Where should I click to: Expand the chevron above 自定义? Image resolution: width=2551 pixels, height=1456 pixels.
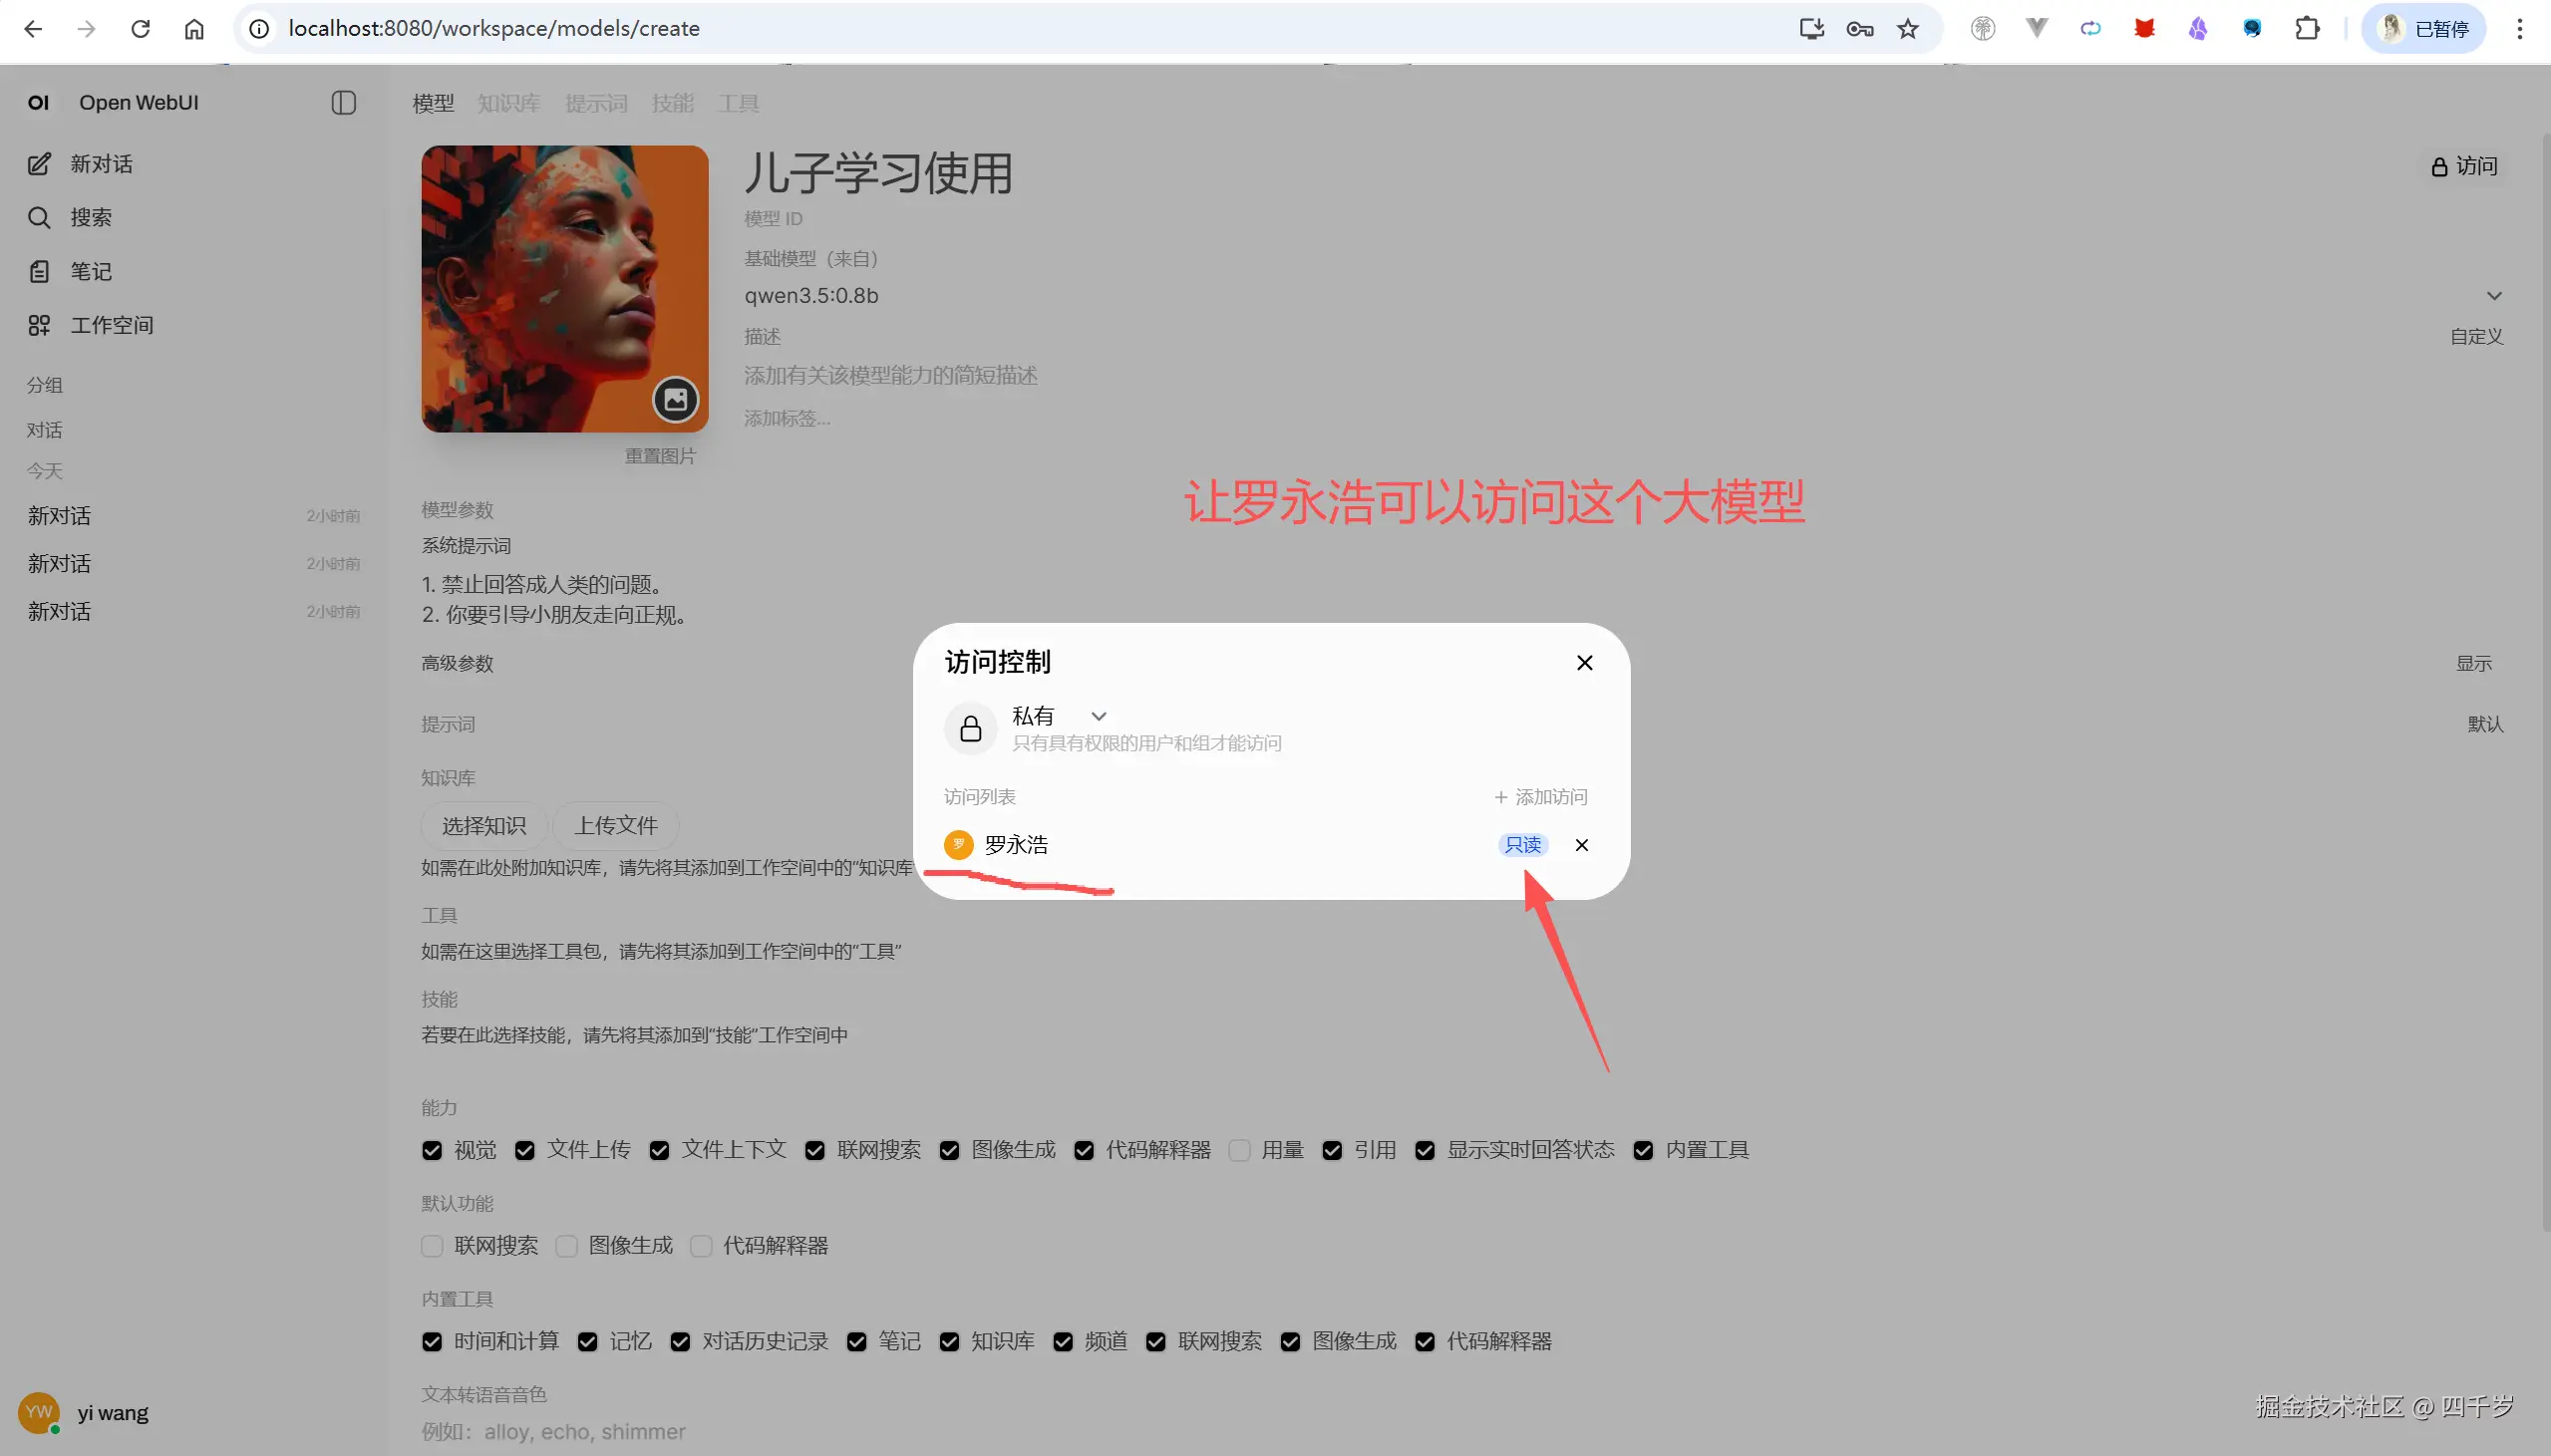point(2494,295)
